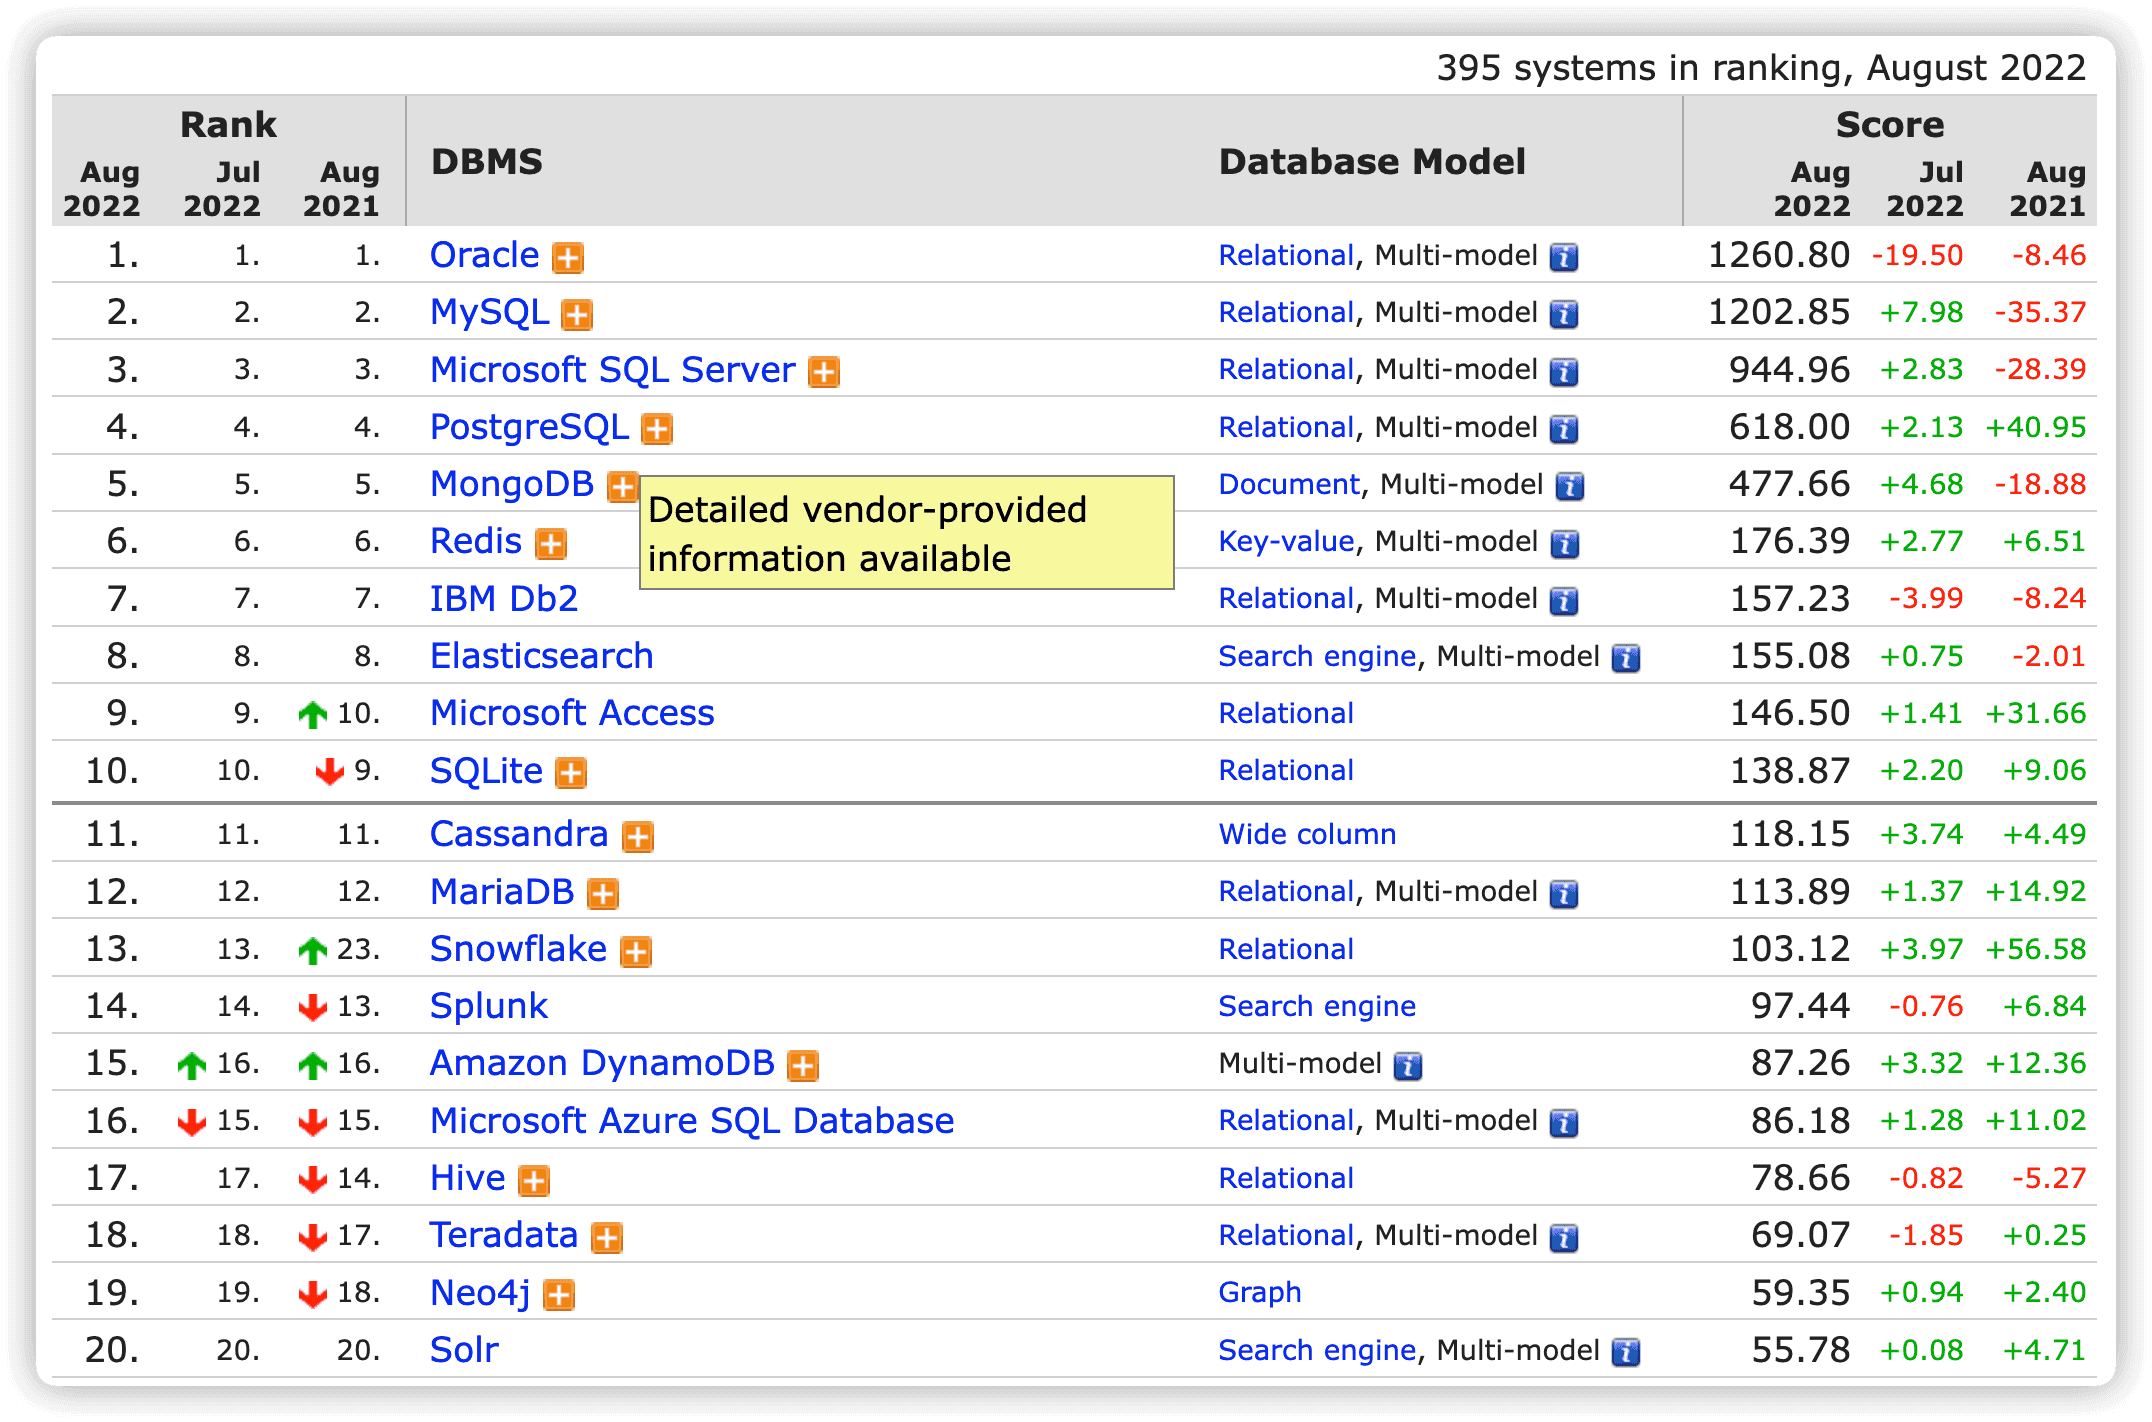The height and width of the screenshot is (1422, 2152).
Task: Click the info icon in Elasticsearch's Multi-model cell
Action: (1626, 659)
